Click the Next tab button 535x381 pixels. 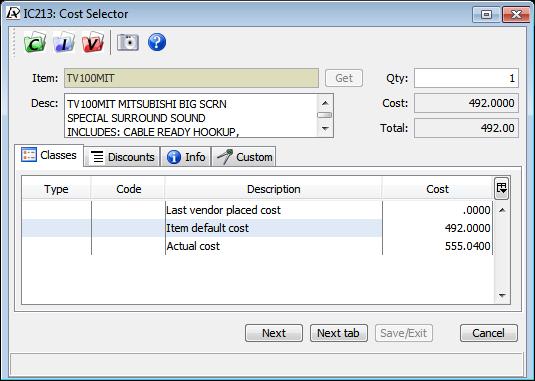(x=338, y=333)
